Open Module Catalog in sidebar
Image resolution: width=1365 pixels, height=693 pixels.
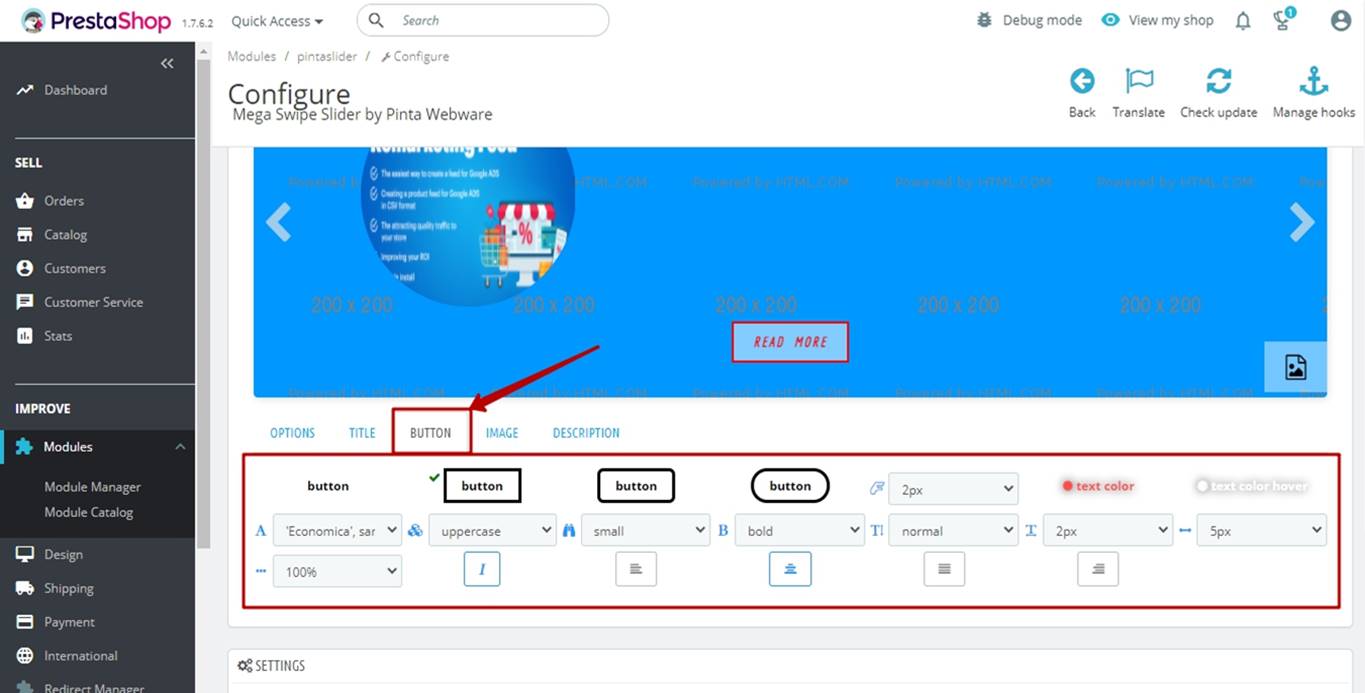click(88, 512)
